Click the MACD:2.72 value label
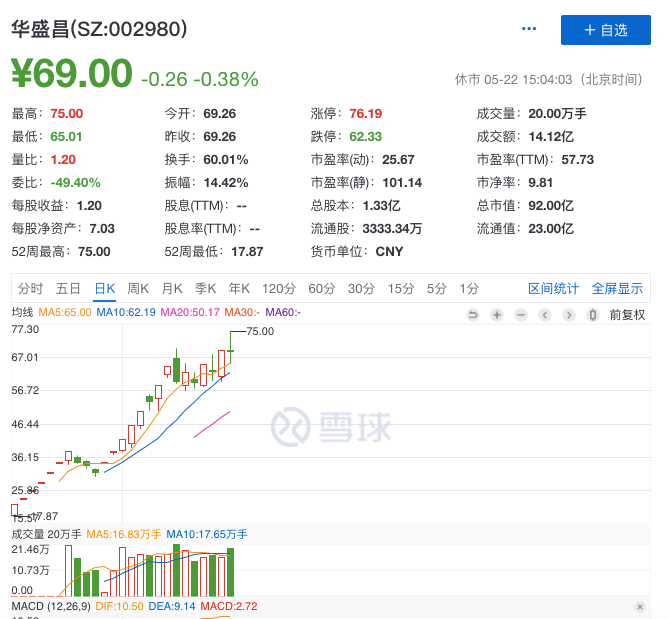This screenshot has width=670, height=619. click(x=229, y=607)
